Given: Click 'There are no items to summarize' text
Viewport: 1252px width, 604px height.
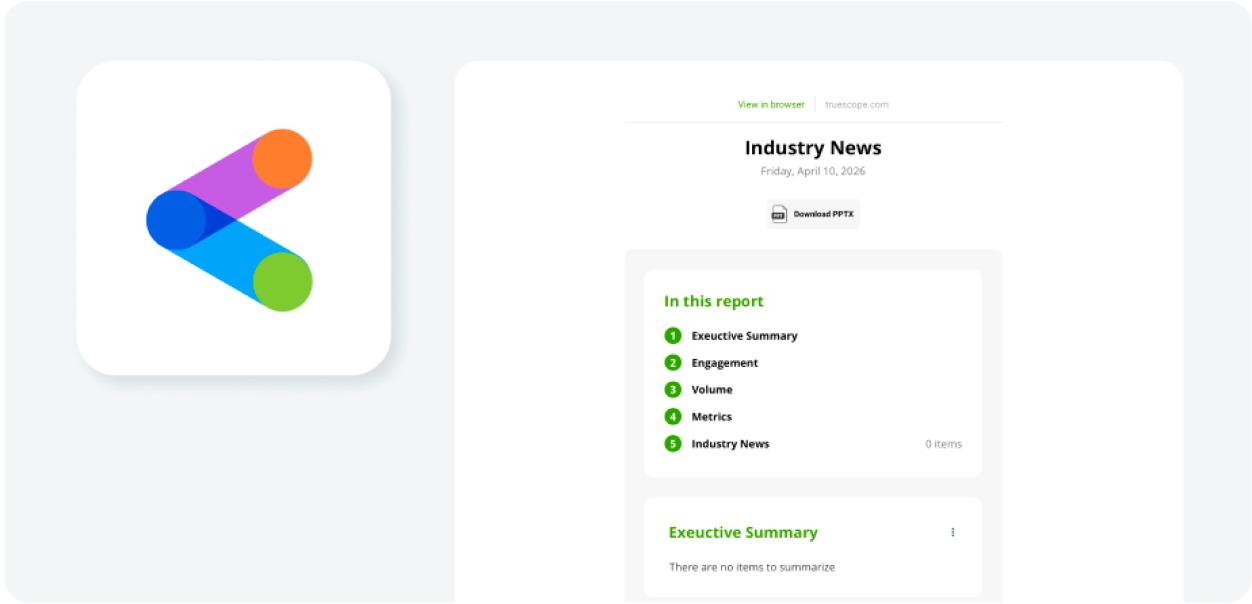Looking at the screenshot, I should 752,567.
